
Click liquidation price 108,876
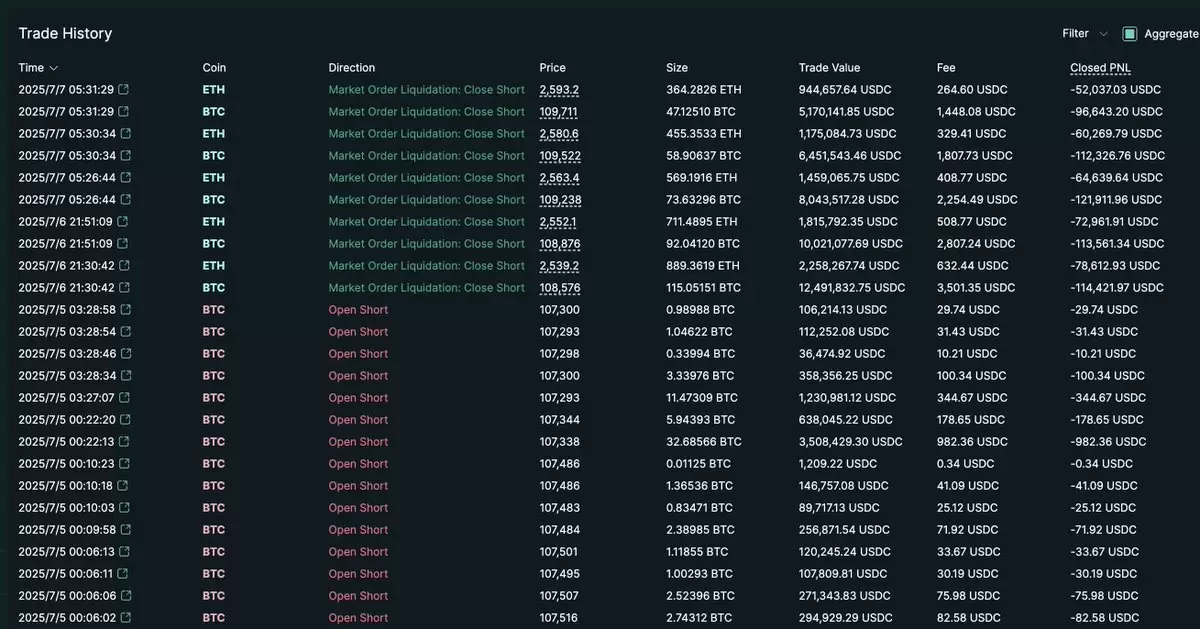pyautogui.click(x=560, y=244)
